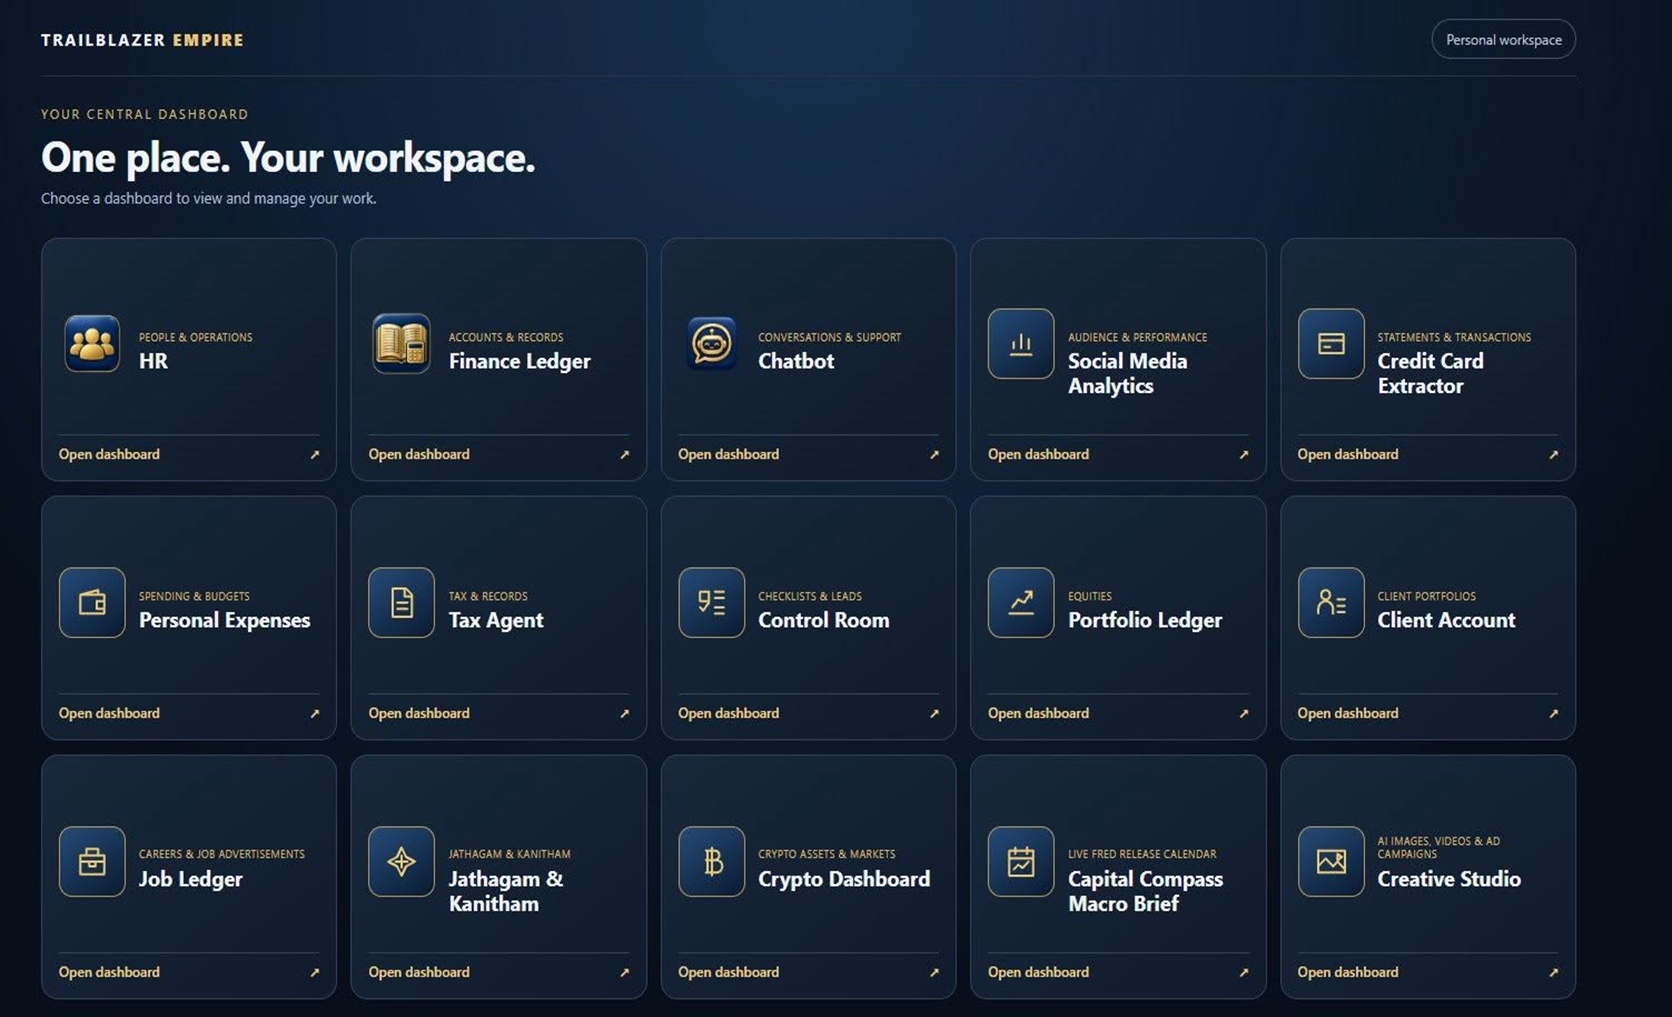Open dashboard for Portfolio Ledger

click(1038, 713)
